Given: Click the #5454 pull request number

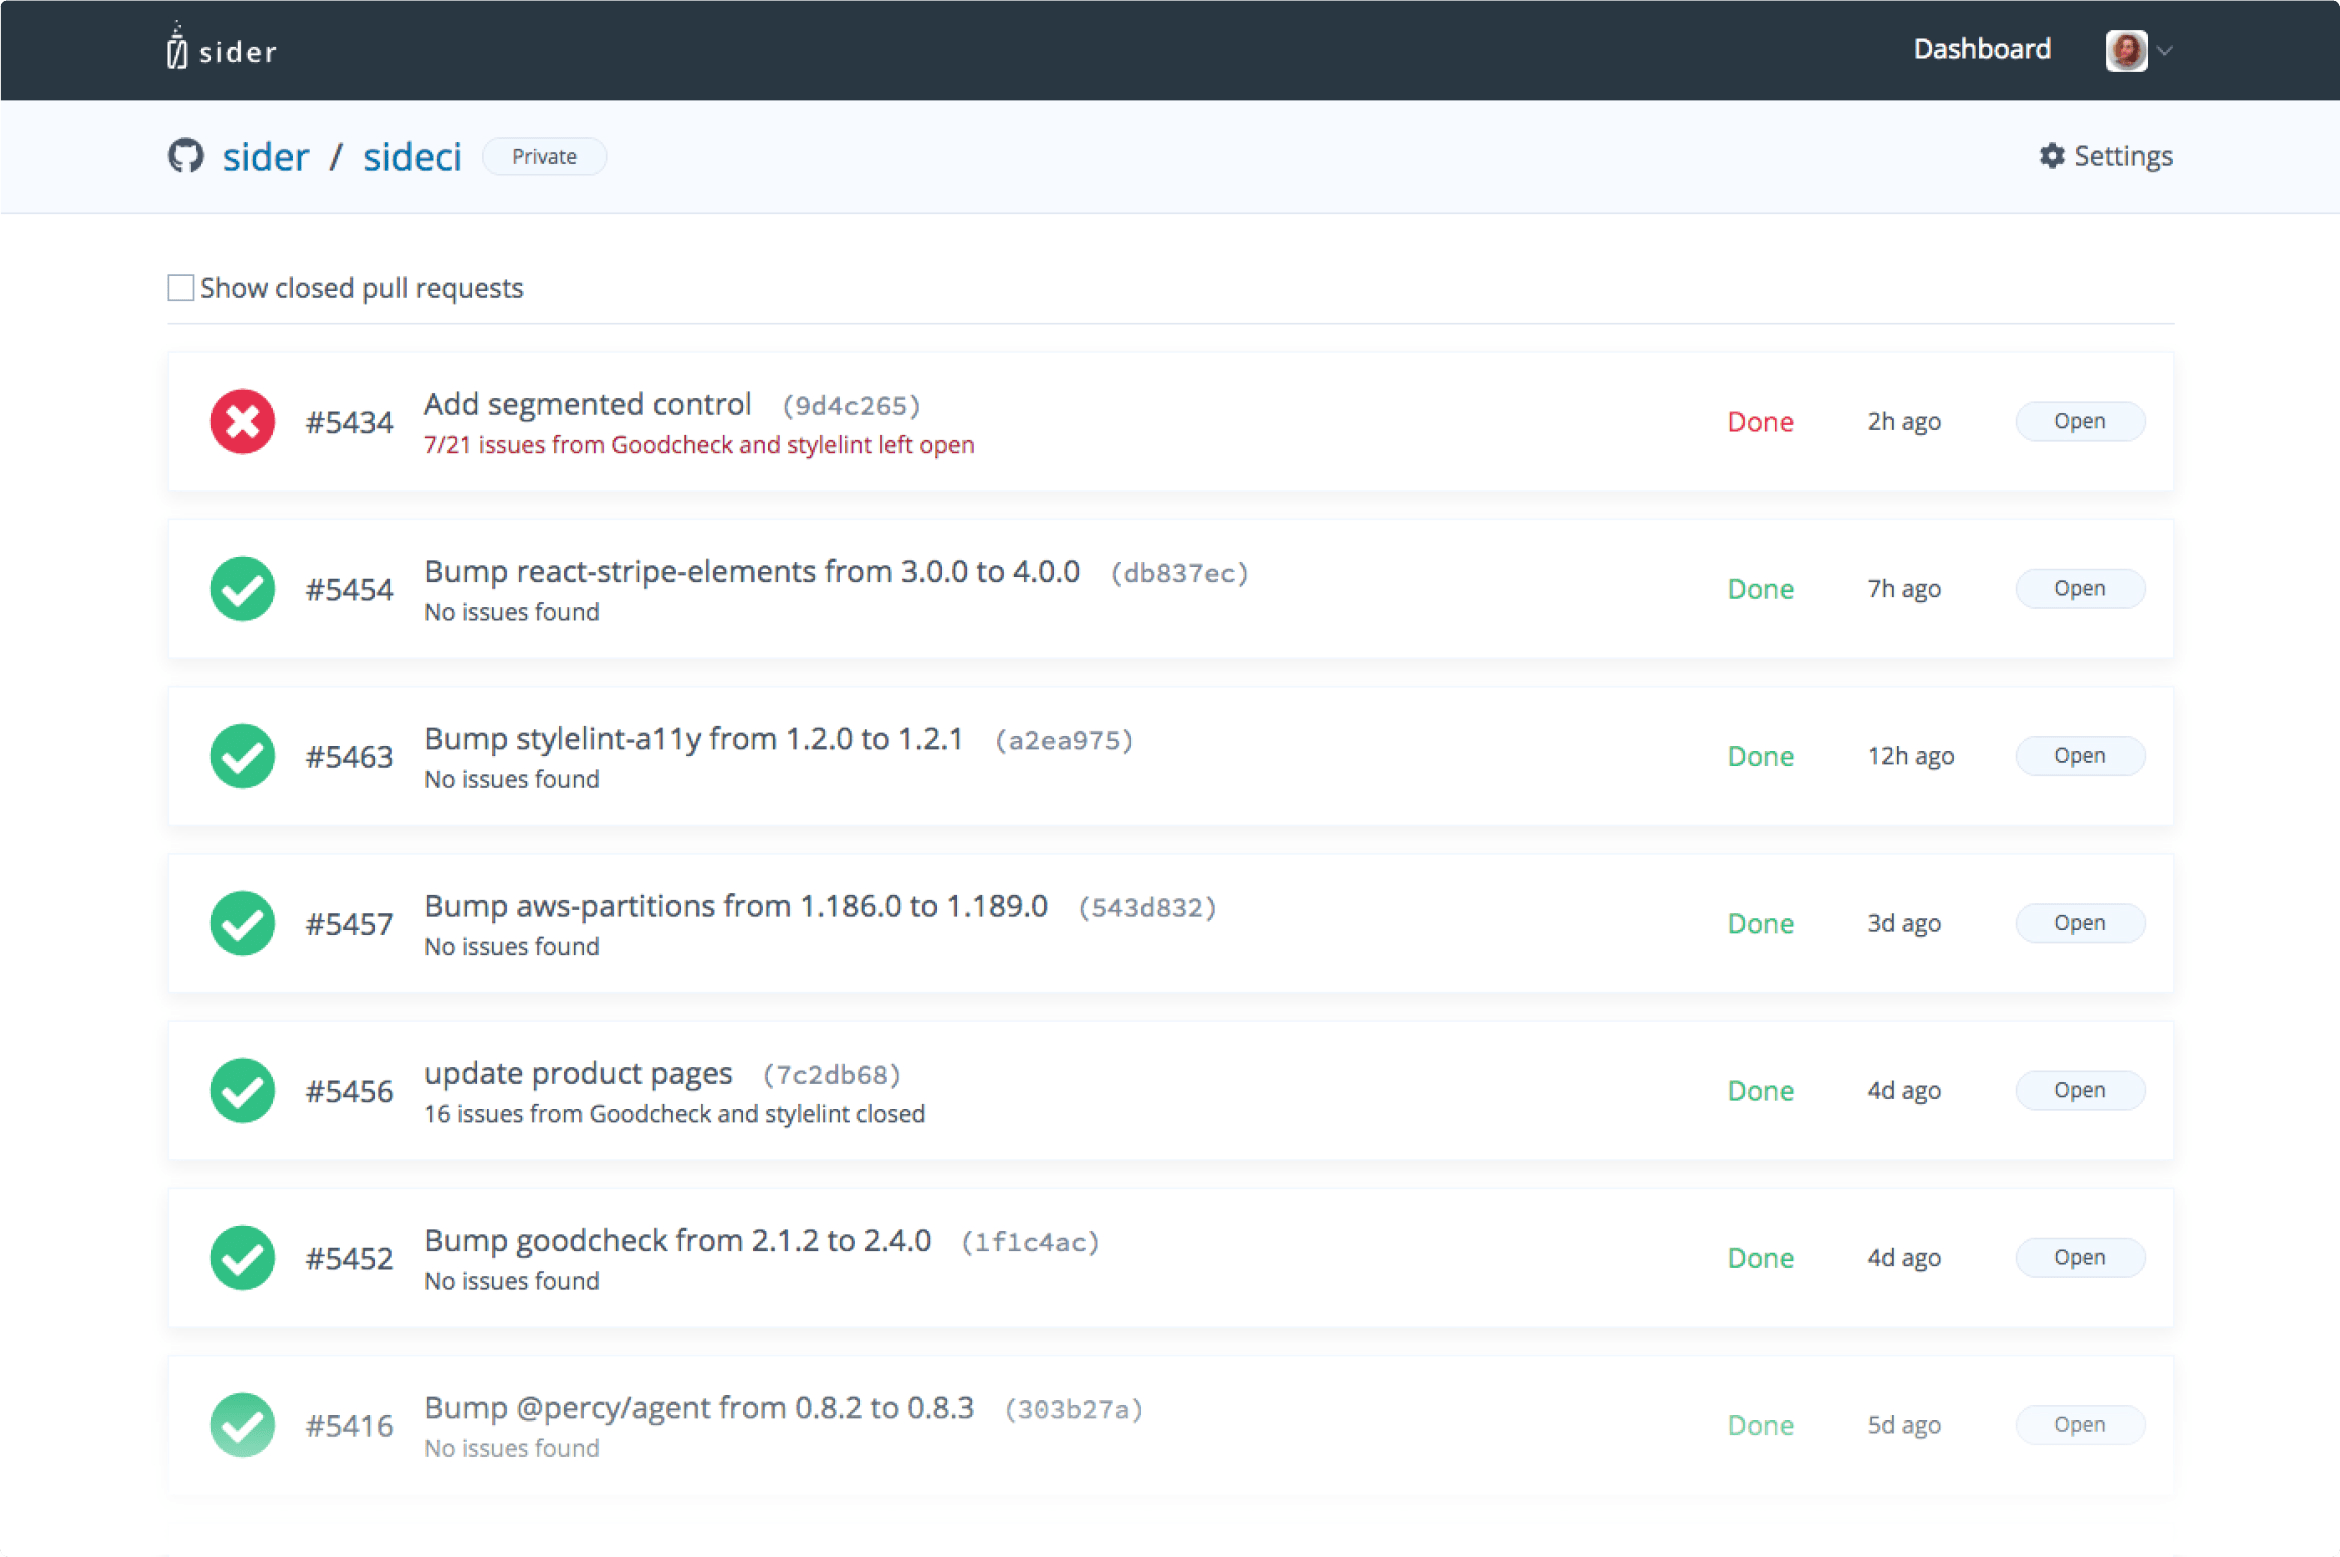Looking at the screenshot, I should pyautogui.click(x=349, y=589).
